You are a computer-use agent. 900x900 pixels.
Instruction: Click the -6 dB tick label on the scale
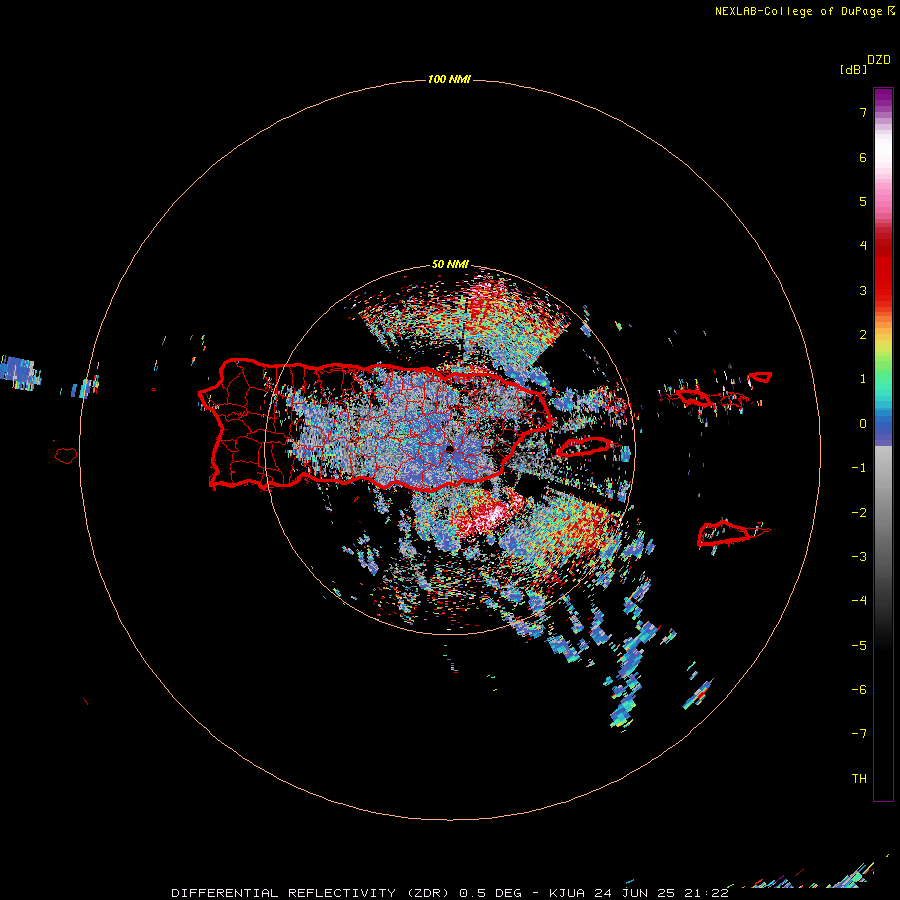pos(859,690)
